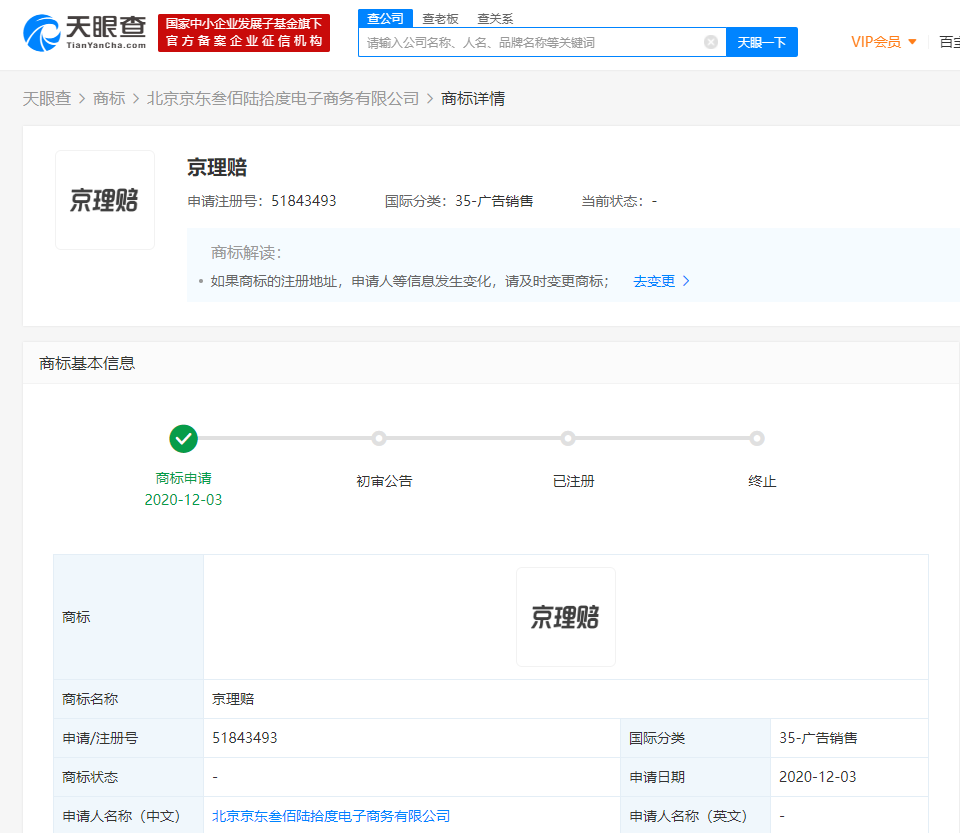Clear the search box with the X icon

[x=711, y=42]
